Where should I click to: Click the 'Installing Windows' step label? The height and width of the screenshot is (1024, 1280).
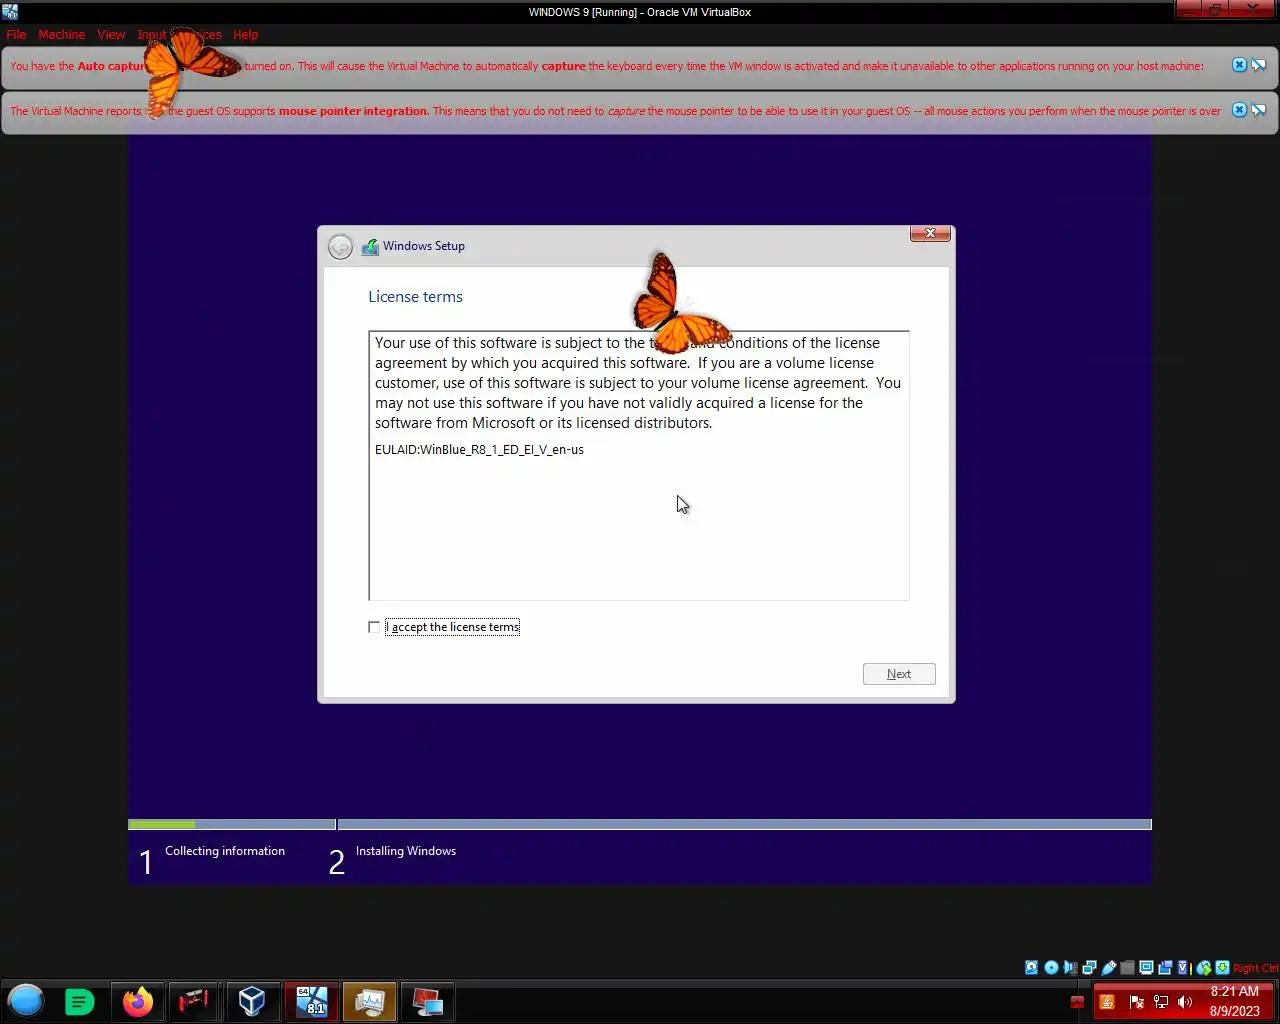(406, 851)
